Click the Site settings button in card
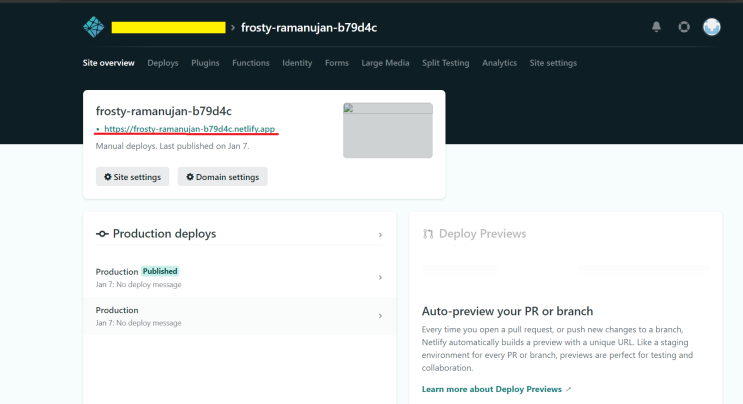This screenshot has width=743, height=404. tap(132, 177)
